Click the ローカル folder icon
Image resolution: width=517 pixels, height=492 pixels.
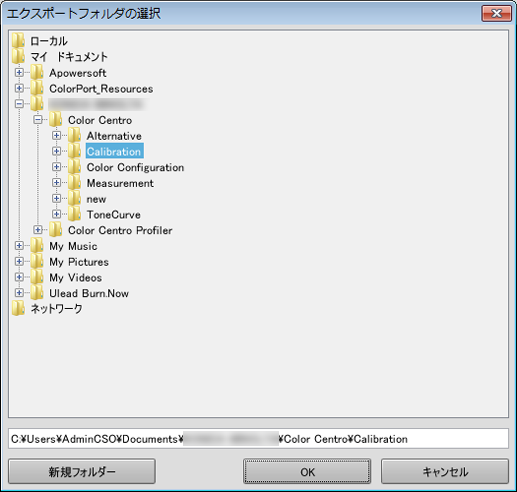pos(18,41)
